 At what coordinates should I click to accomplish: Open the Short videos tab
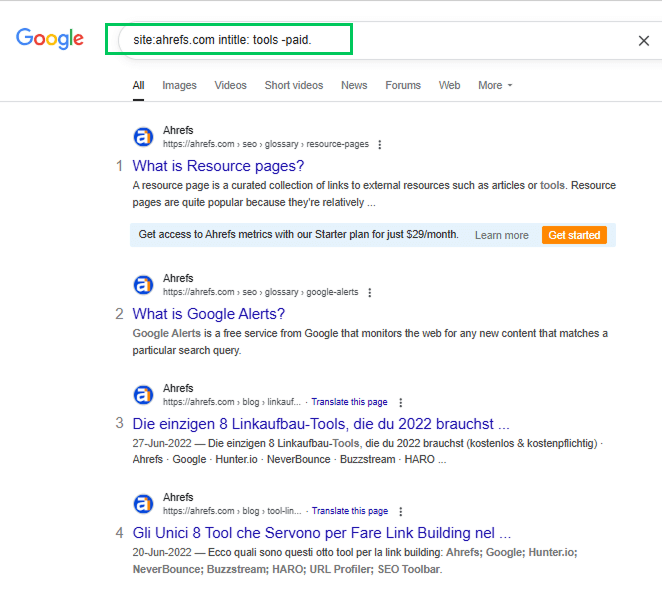click(294, 85)
